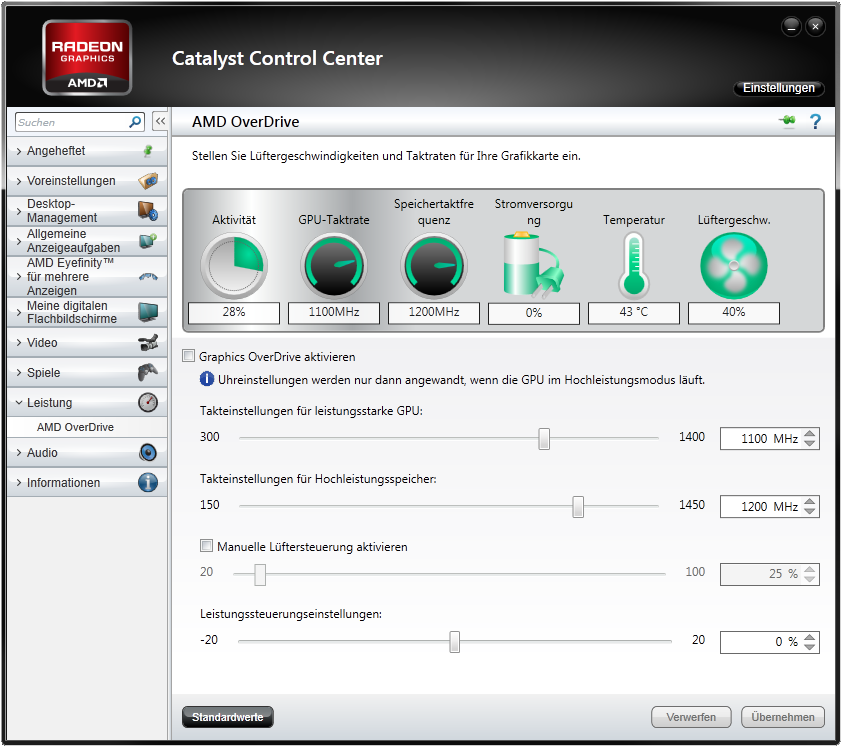Click the Übernehmen button
This screenshot has width=842, height=747.
pos(782,717)
